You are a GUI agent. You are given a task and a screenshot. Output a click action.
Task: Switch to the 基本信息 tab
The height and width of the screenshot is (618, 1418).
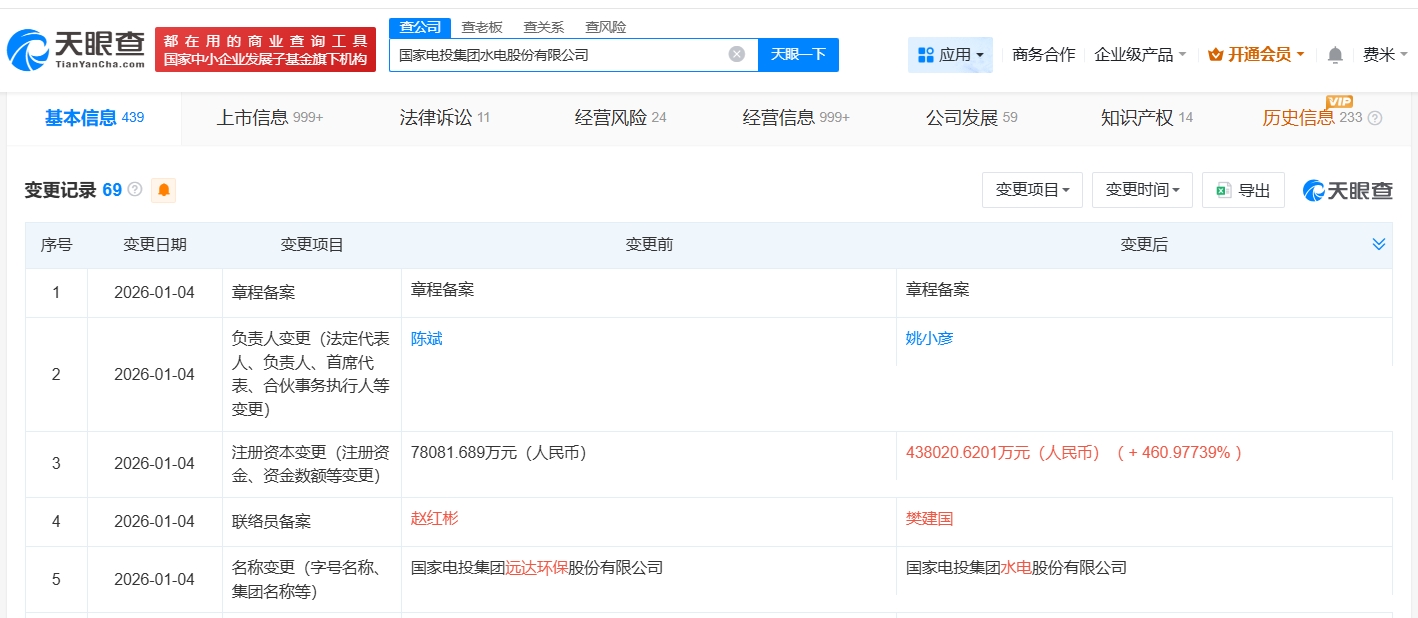94,118
